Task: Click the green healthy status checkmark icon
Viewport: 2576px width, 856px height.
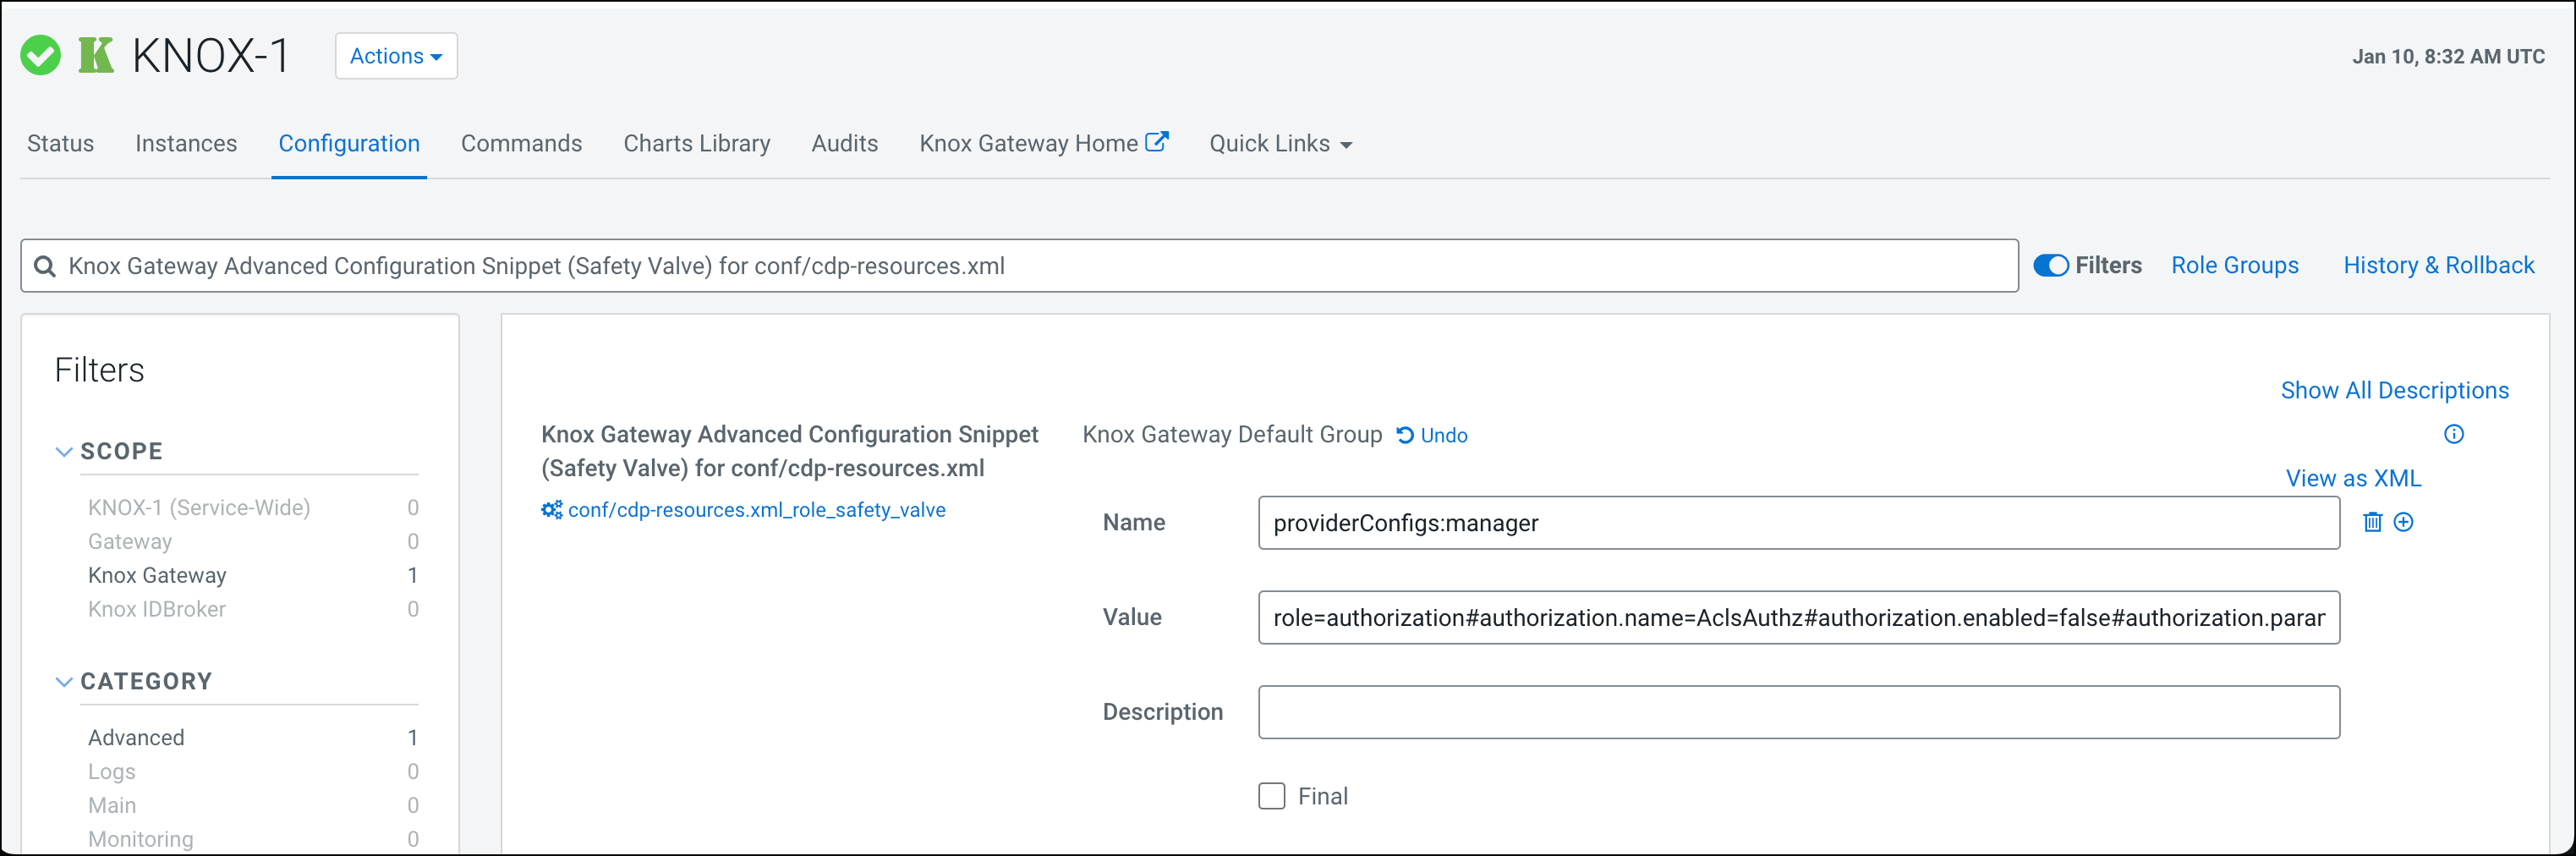Action: 41,56
